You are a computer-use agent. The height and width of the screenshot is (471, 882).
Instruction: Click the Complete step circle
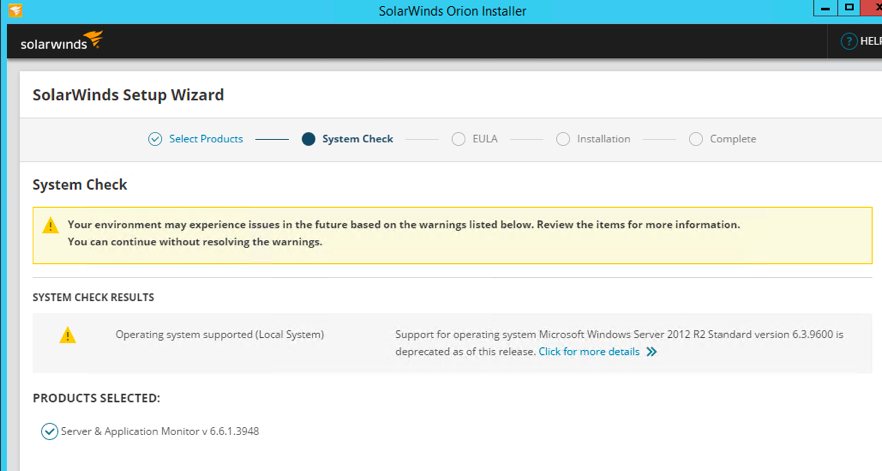tap(696, 139)
